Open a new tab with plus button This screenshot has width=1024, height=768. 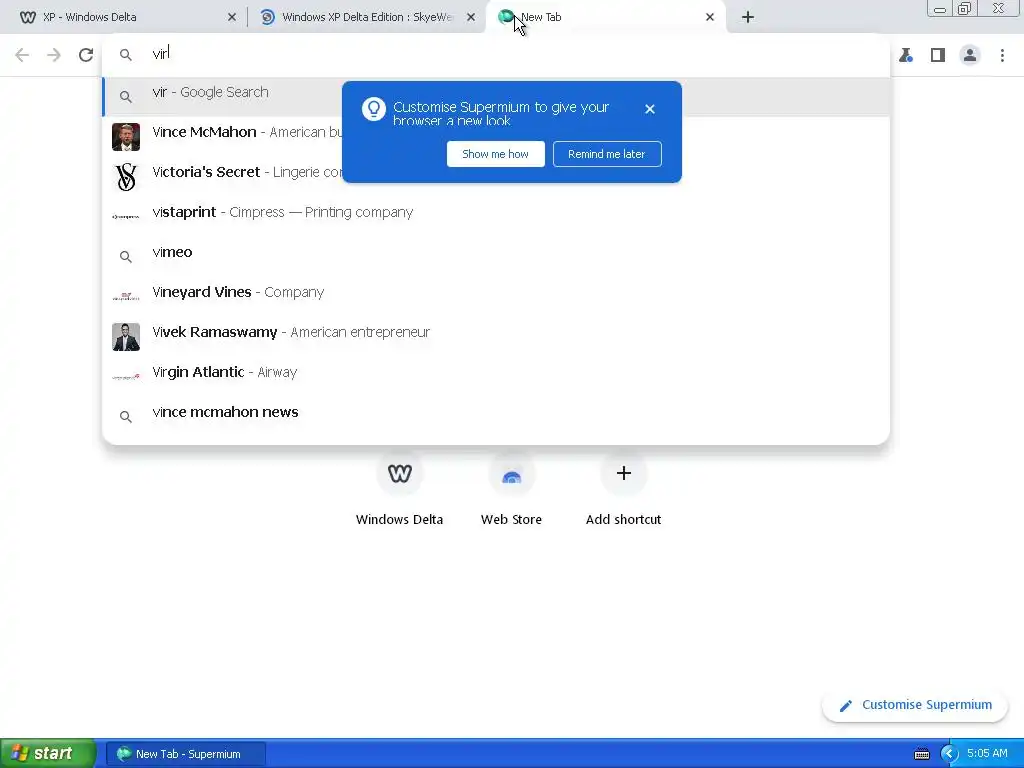point(748,17)
